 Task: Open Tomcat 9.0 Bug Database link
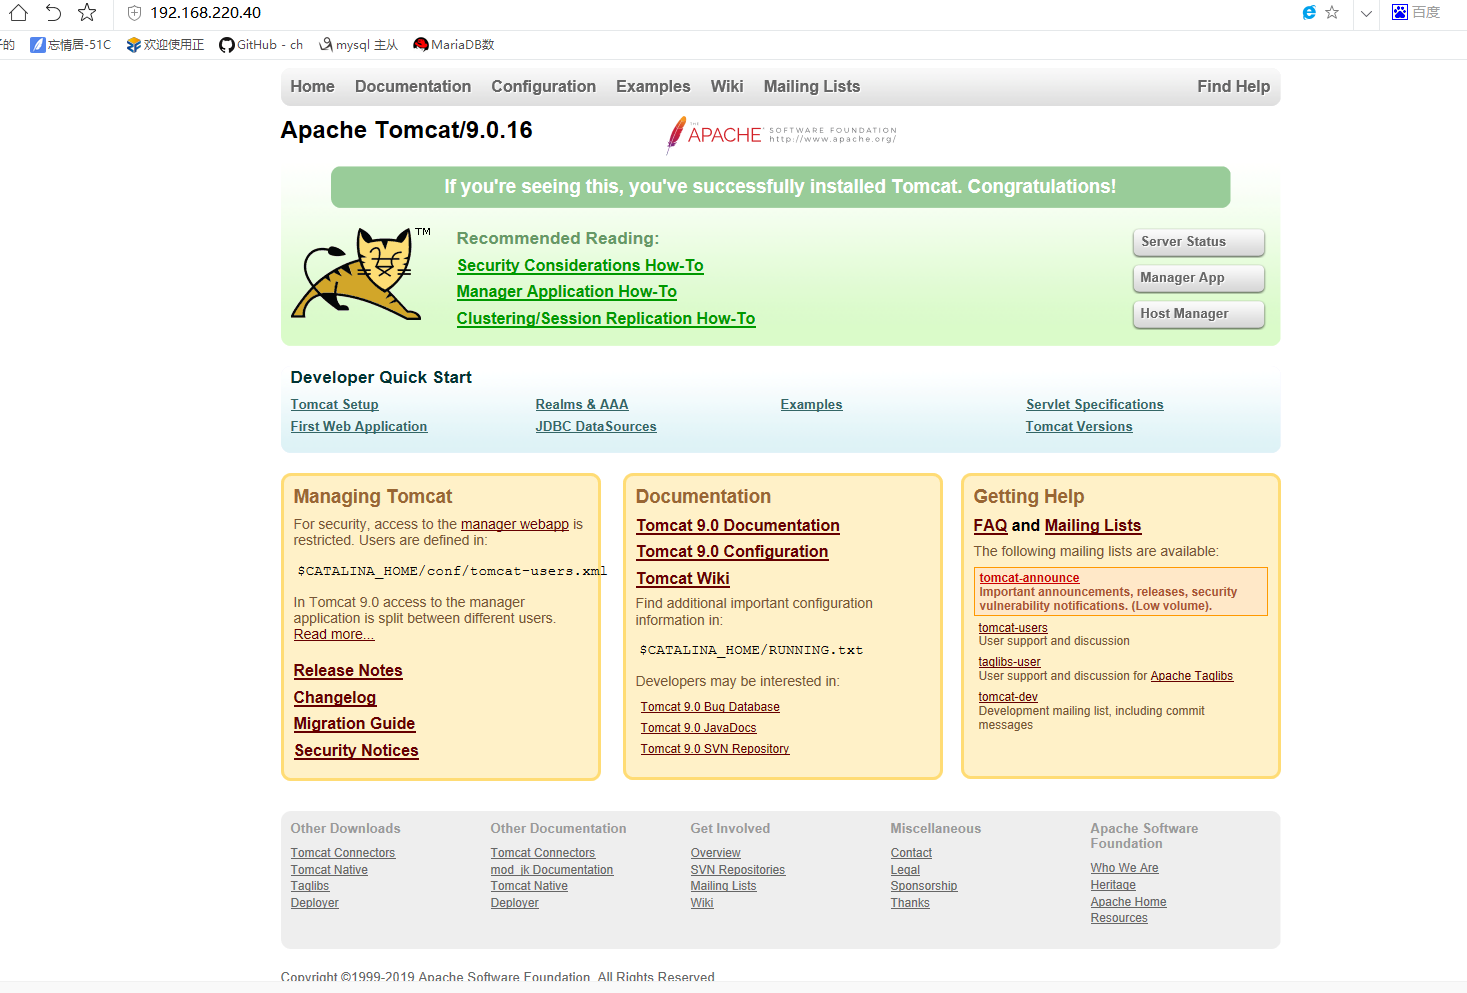(x=710, y=708)
